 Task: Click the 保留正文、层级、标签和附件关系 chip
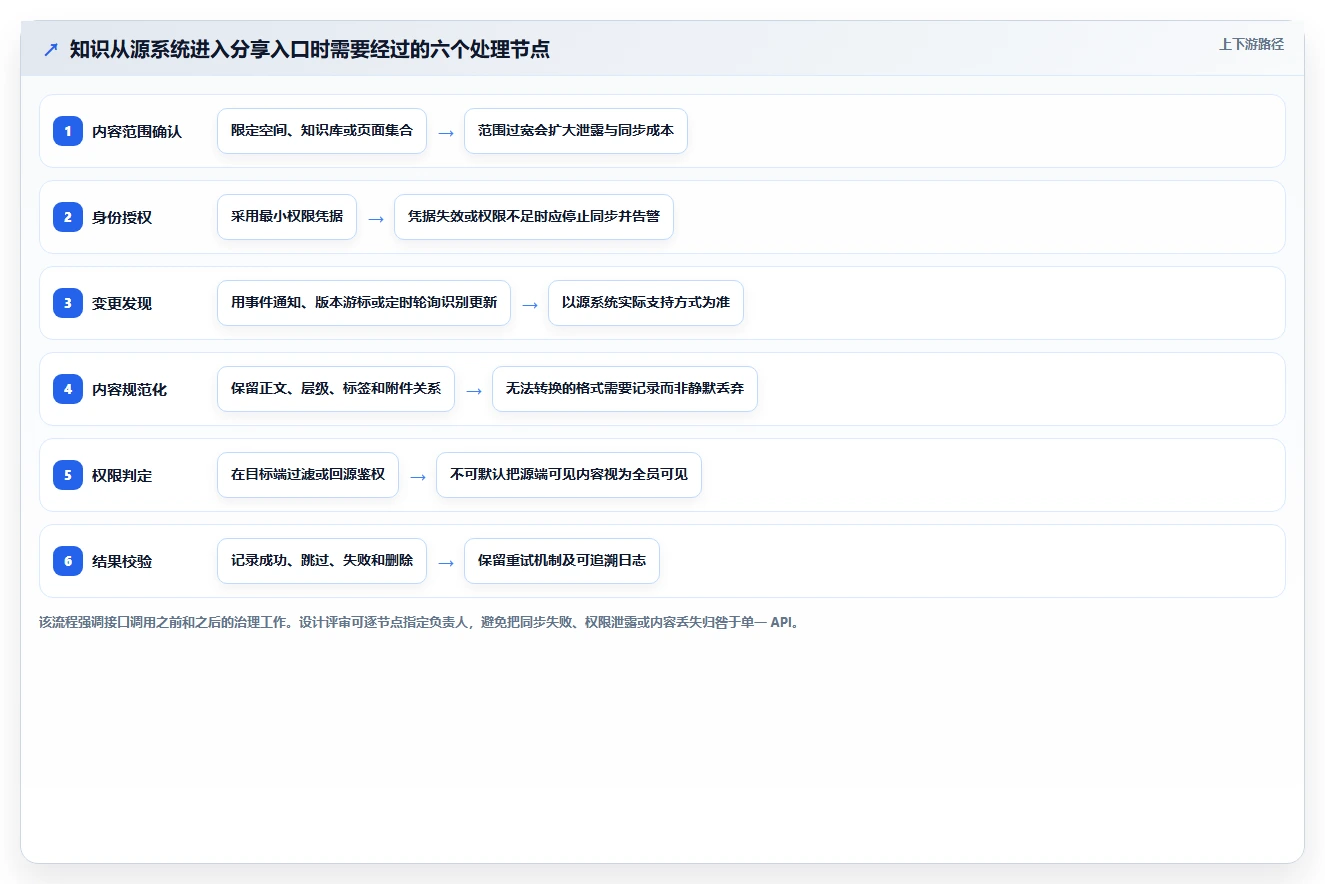coord(336,389)
